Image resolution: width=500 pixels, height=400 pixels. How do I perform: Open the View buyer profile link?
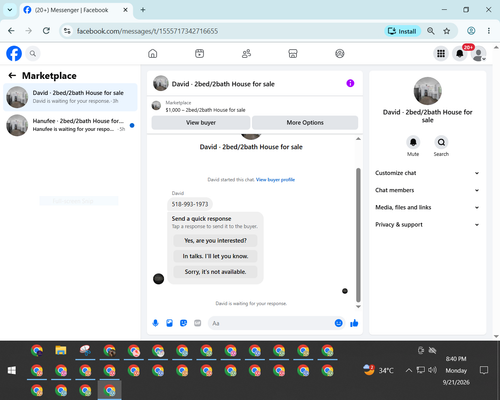click(x=275, y=180)
